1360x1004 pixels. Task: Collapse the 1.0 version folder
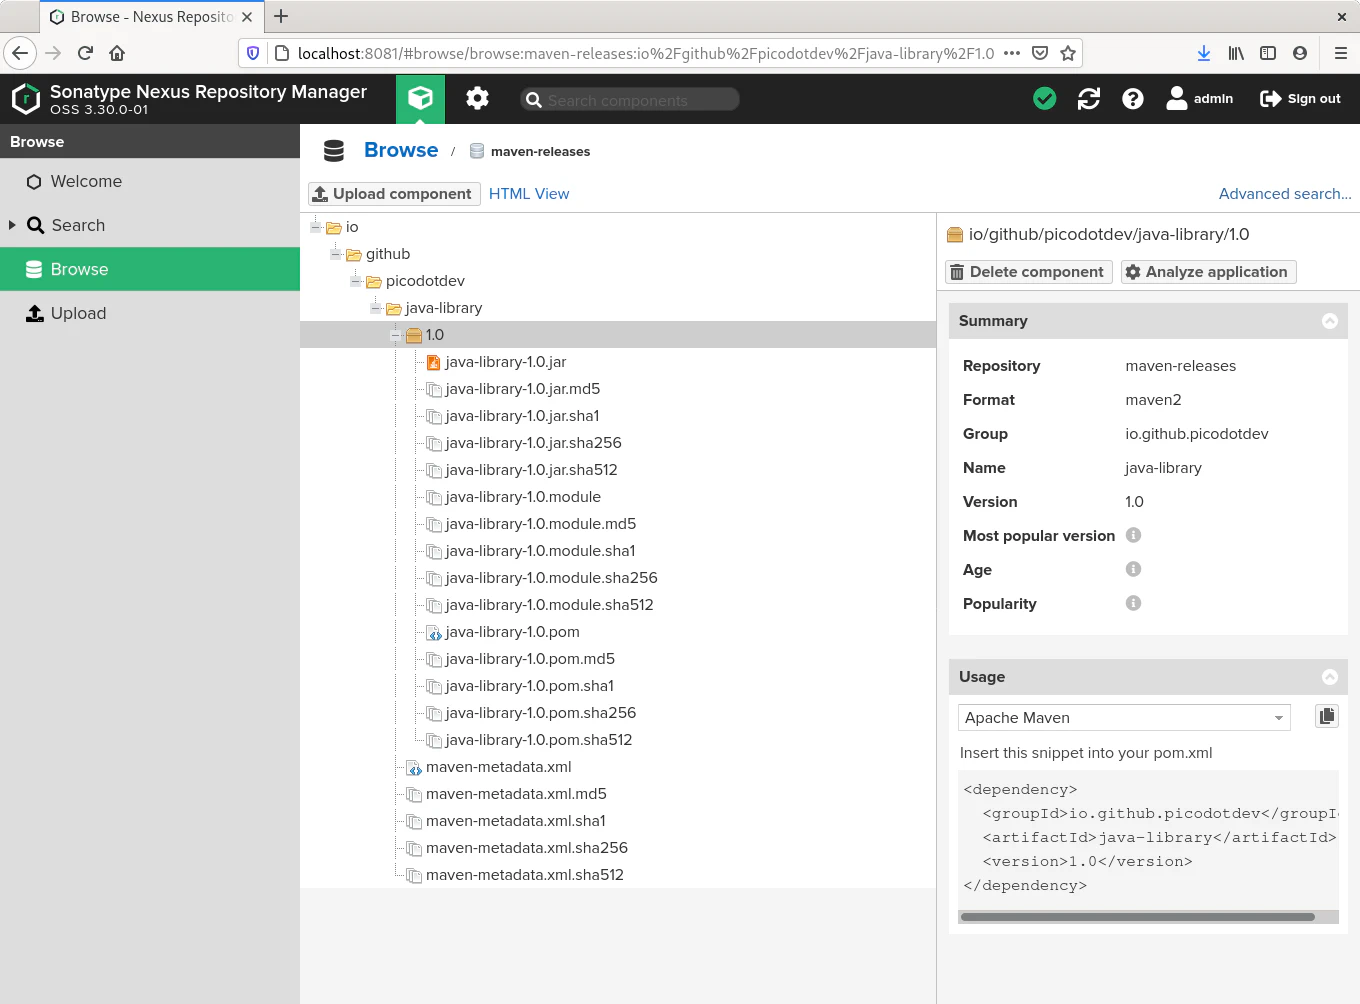tap(396, 335)
